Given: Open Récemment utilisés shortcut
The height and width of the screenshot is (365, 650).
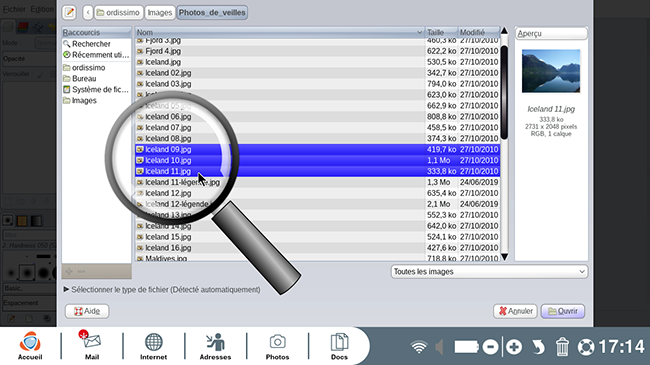Looking at the screenshot, I should point(97,55).
